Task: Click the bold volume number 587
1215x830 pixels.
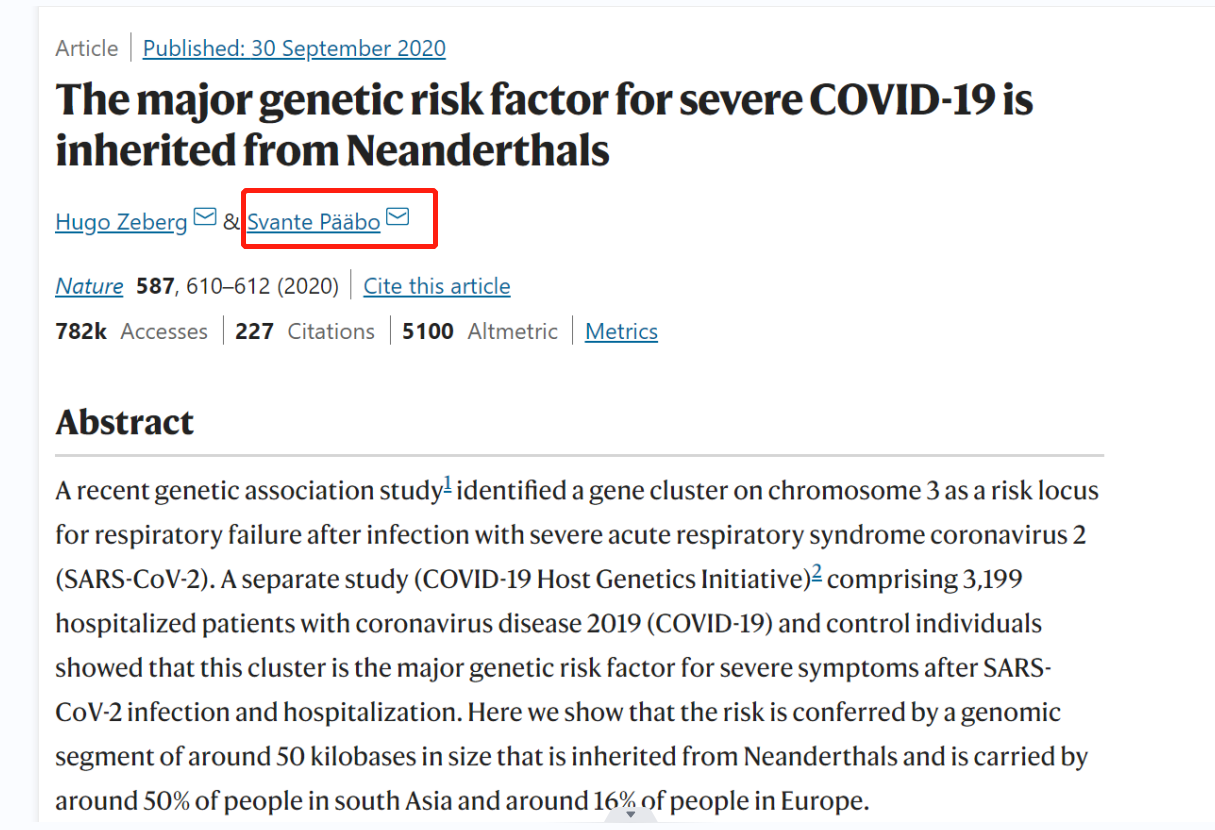Action: point(155,286)
